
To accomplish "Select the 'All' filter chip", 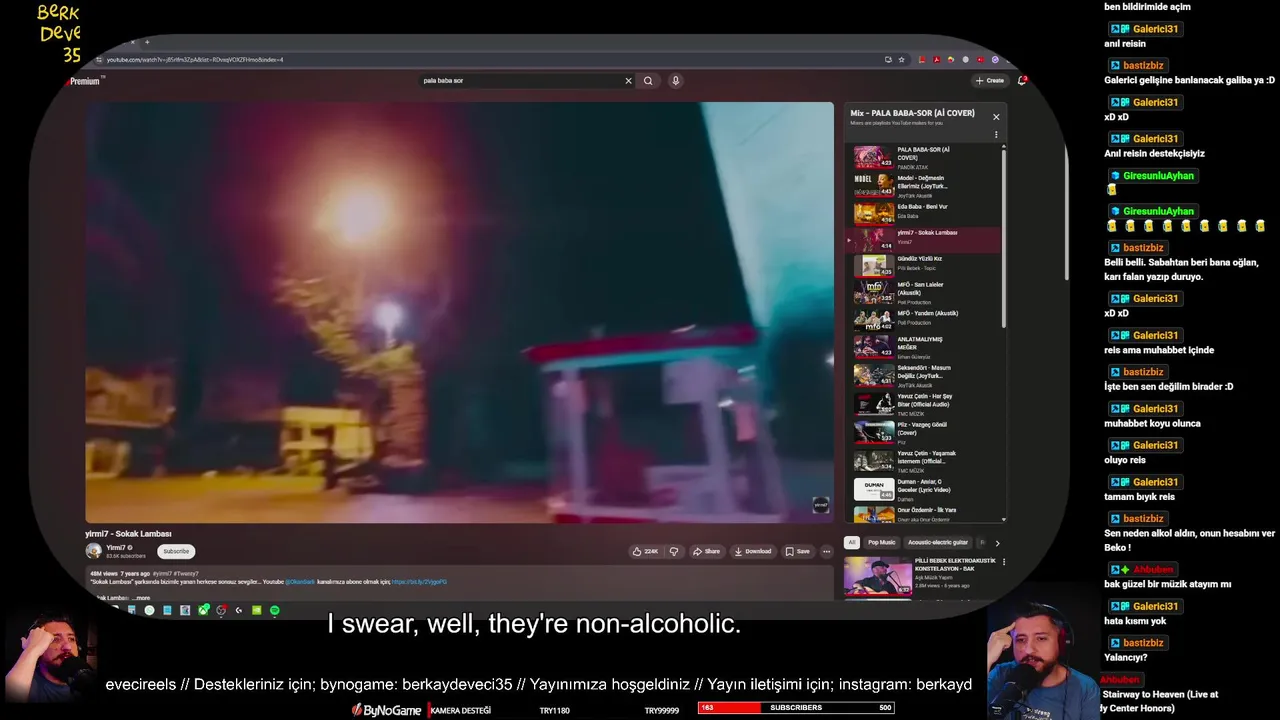I will coord(852,543).
